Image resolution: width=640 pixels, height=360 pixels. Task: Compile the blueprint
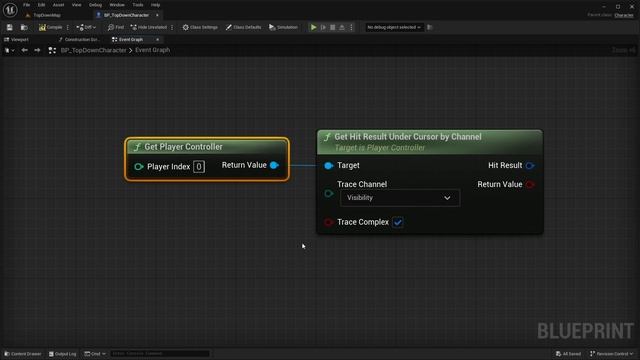click(51, 27)
